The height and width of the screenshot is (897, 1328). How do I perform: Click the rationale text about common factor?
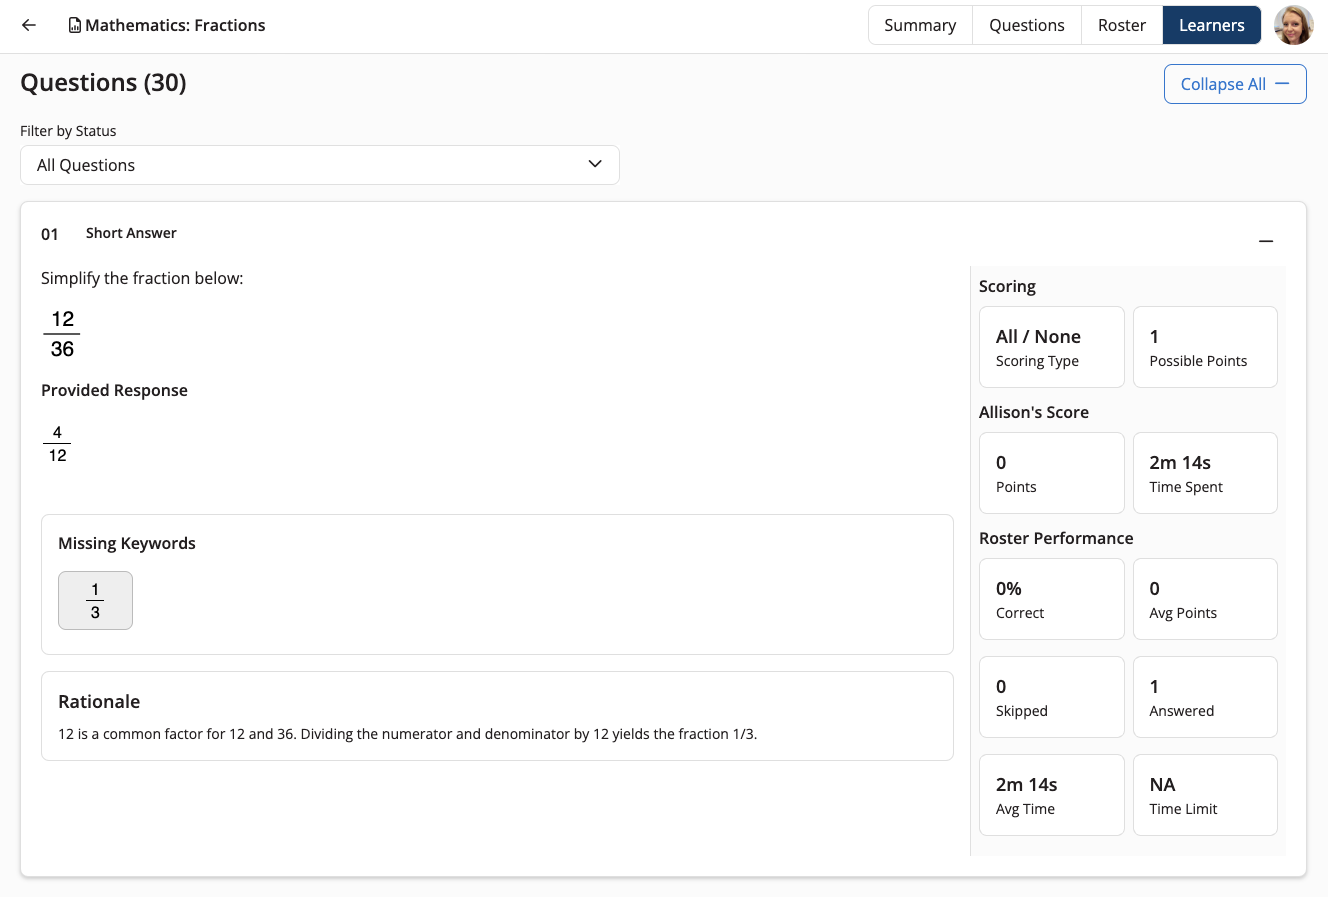pyautogui.click(x=408, y=734)
